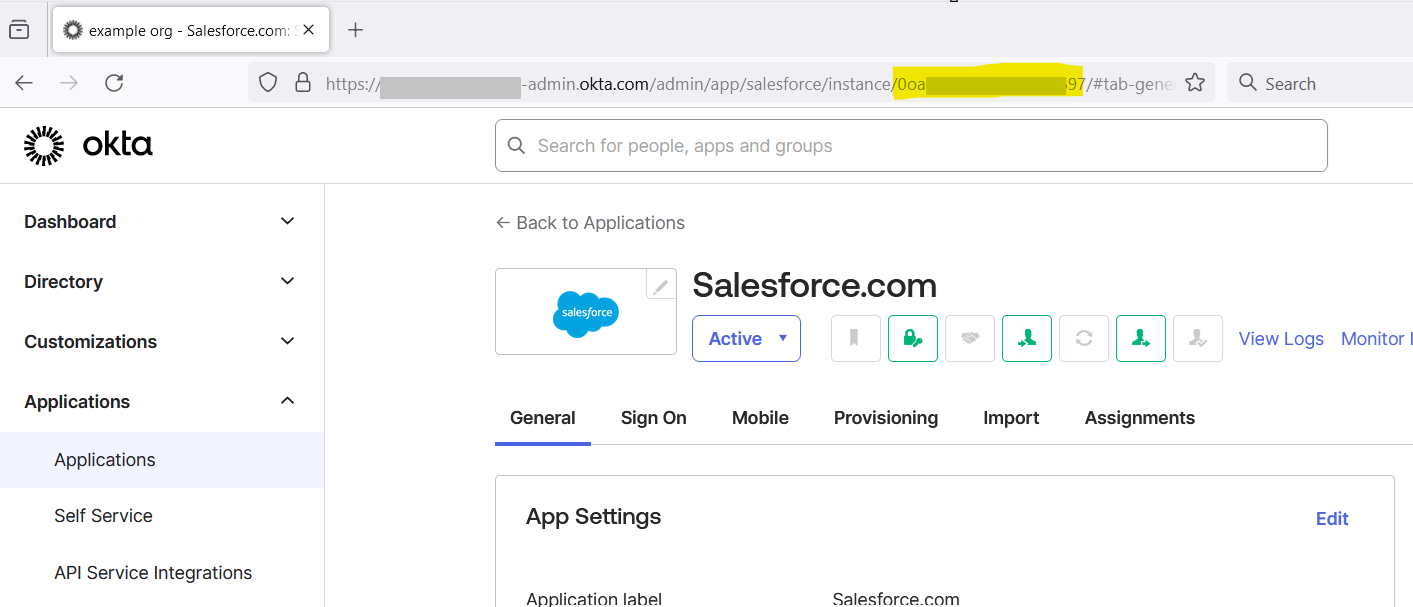Click the shield tracking protection icon
Image resolution: width=1413 pixels, height=607 pixels.
(267, 83)
